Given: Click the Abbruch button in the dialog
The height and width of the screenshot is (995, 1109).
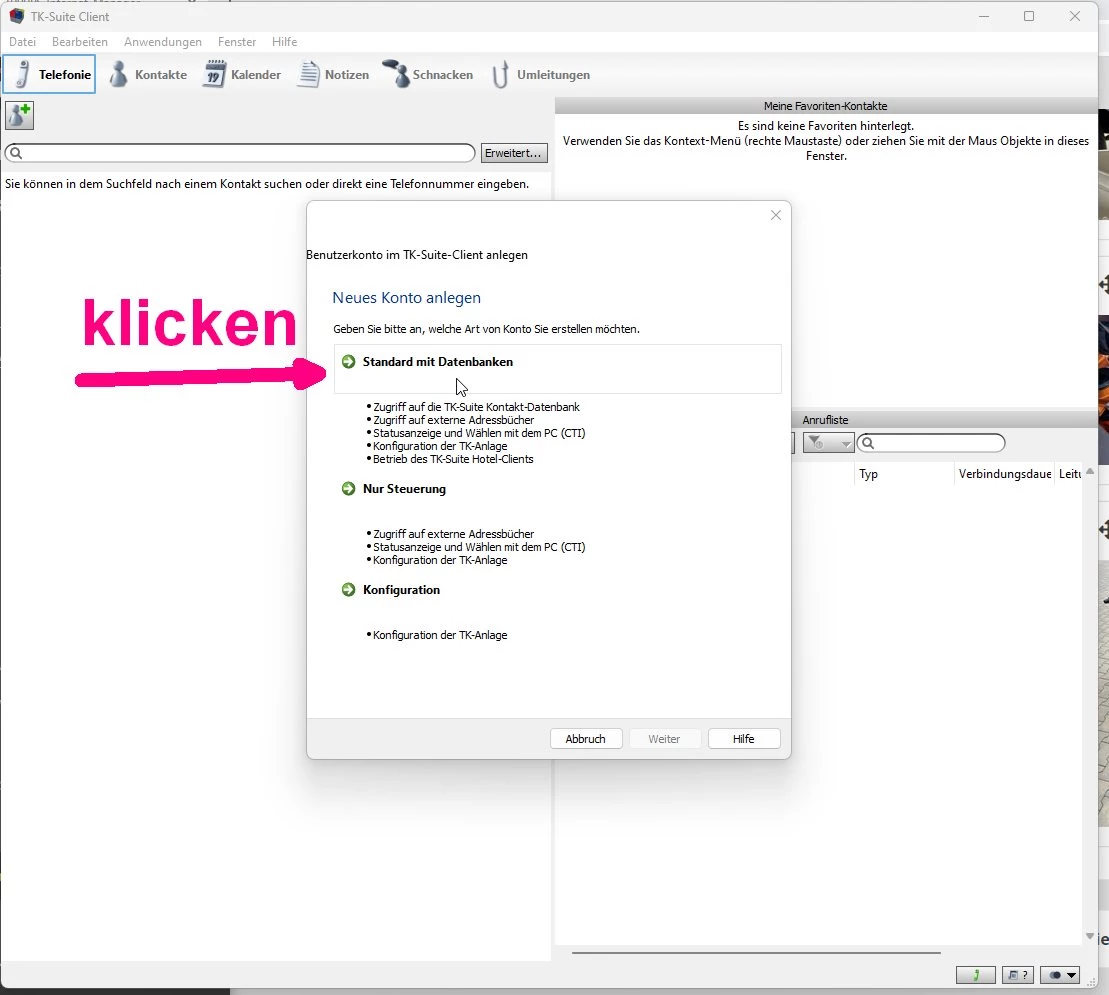Looking at the screenshot, I should 586,739.
